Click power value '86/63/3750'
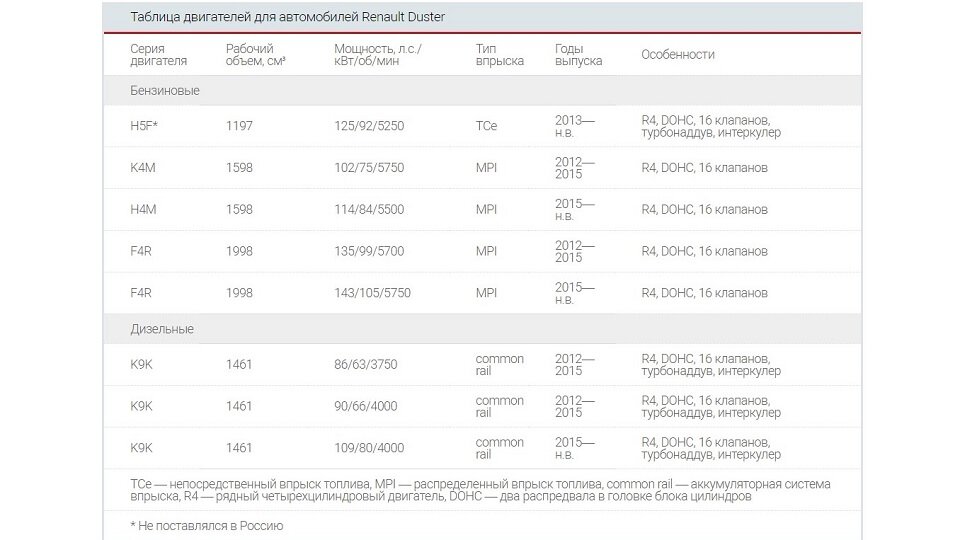This screenshot has width=960, height=540. (x=366, y=364)
